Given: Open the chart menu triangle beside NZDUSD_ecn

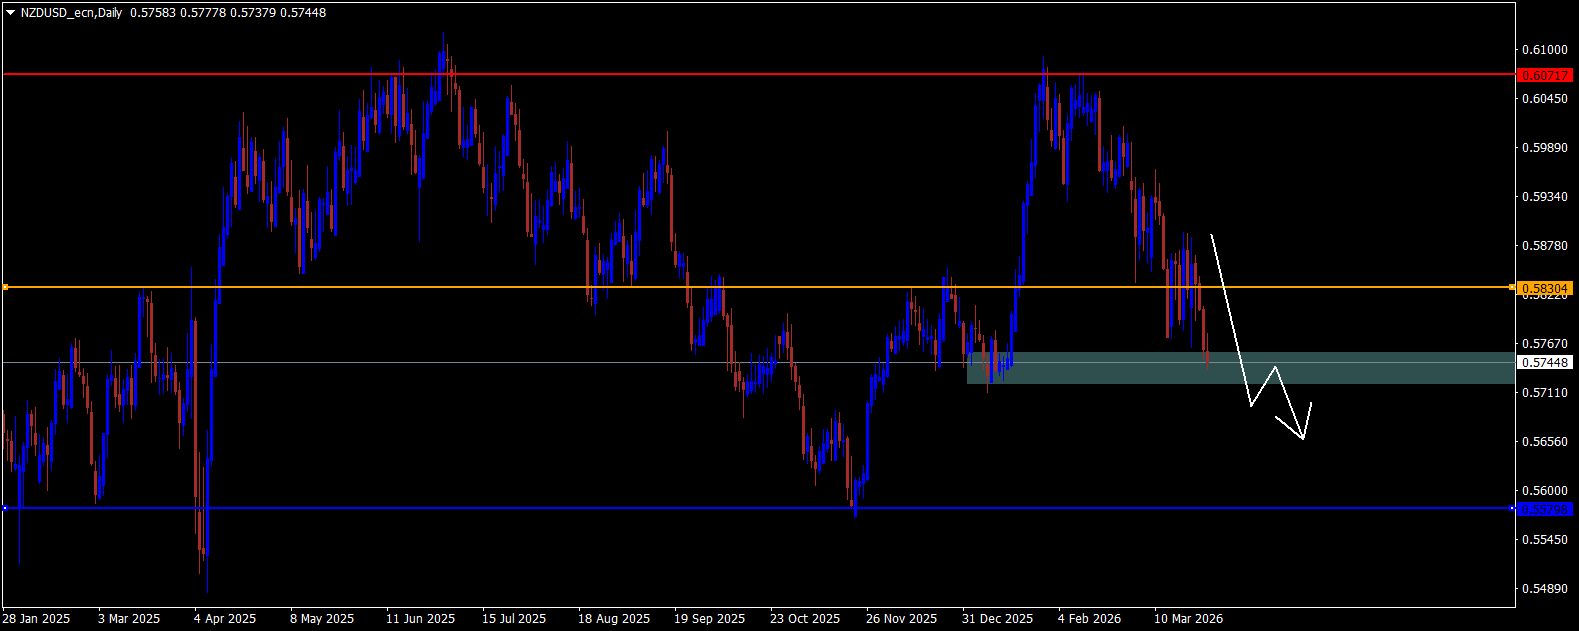Looking at the screenshot, I should (x=10, y=13).
